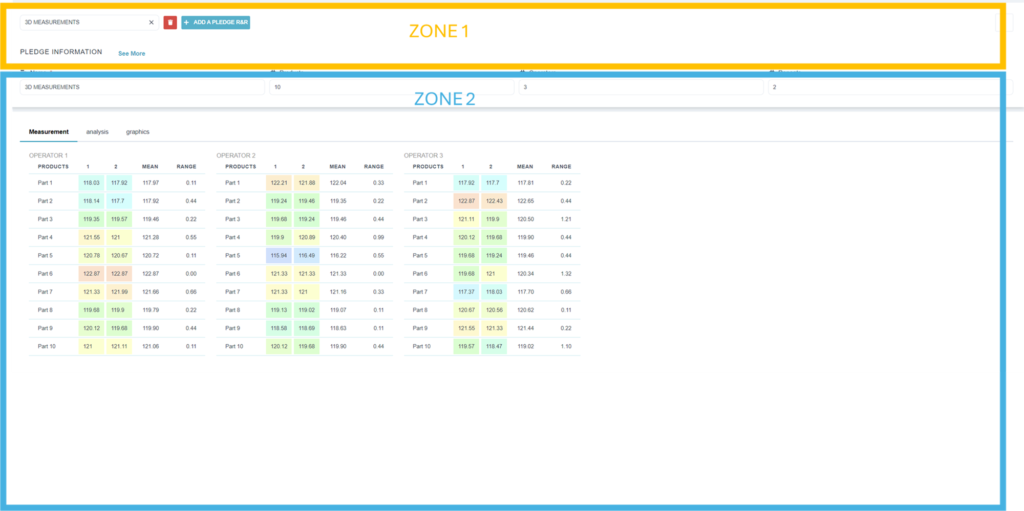The width and height of the screenshot is (1024, 511).
Task: Select Operator 2 Part 2 trial 2 cell 119.46
Action: (x=306, y=201)
